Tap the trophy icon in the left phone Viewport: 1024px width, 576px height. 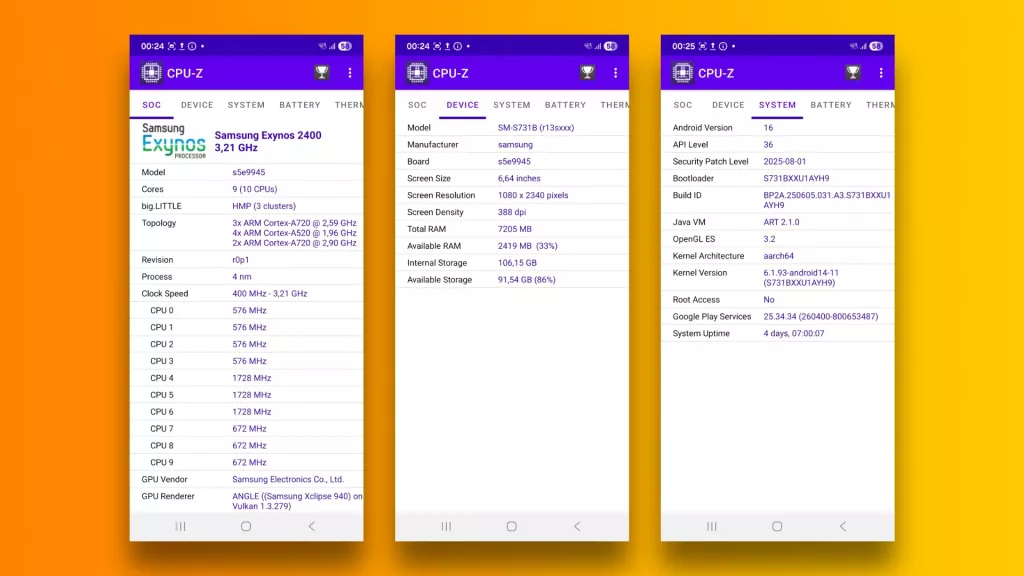[322, 72]
